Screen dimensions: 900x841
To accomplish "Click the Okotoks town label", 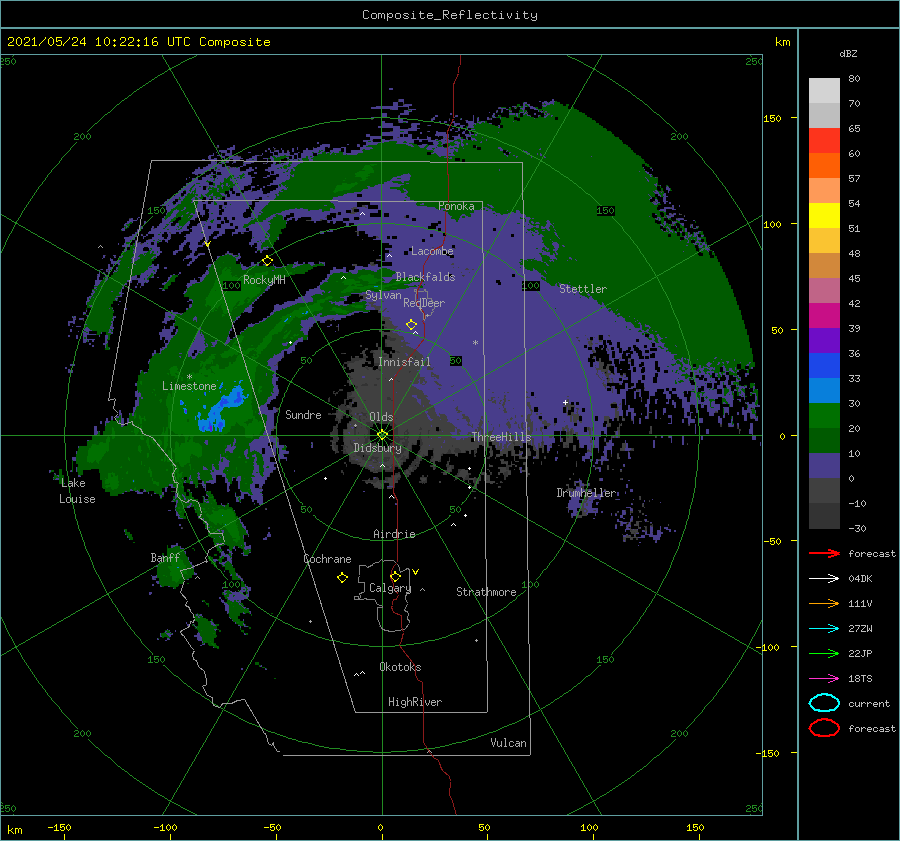I will [x=400, y=667].
